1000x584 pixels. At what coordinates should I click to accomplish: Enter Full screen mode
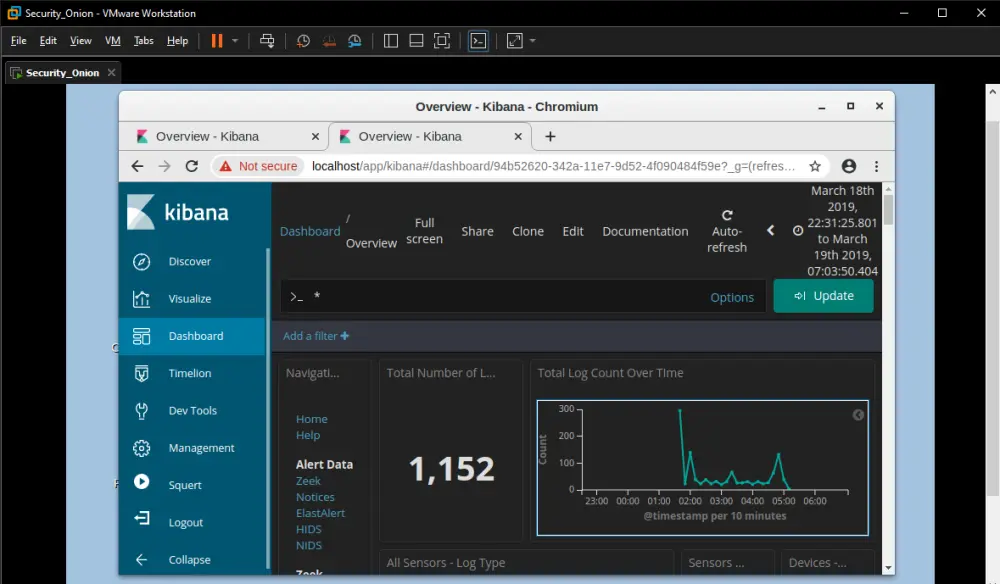pyautogui.click(x=424, y=231)
